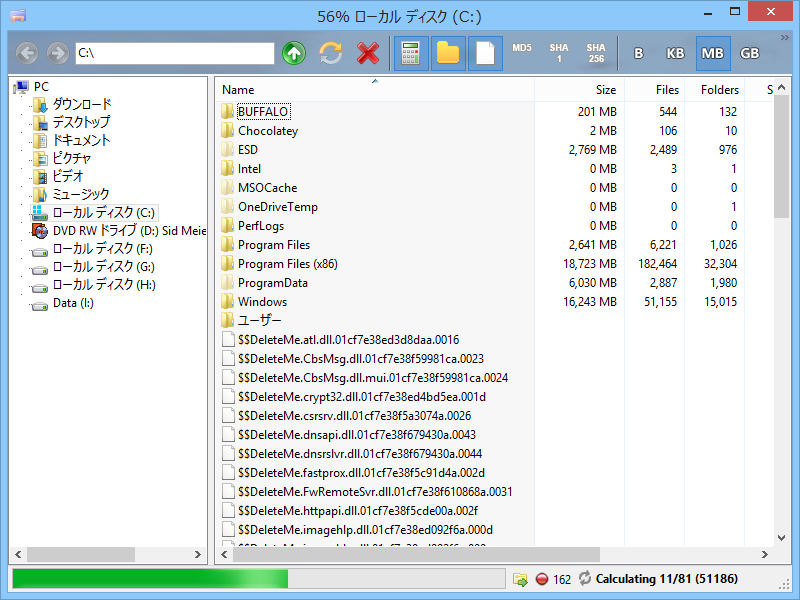Sort the list by the Size column

click(604, 89)
